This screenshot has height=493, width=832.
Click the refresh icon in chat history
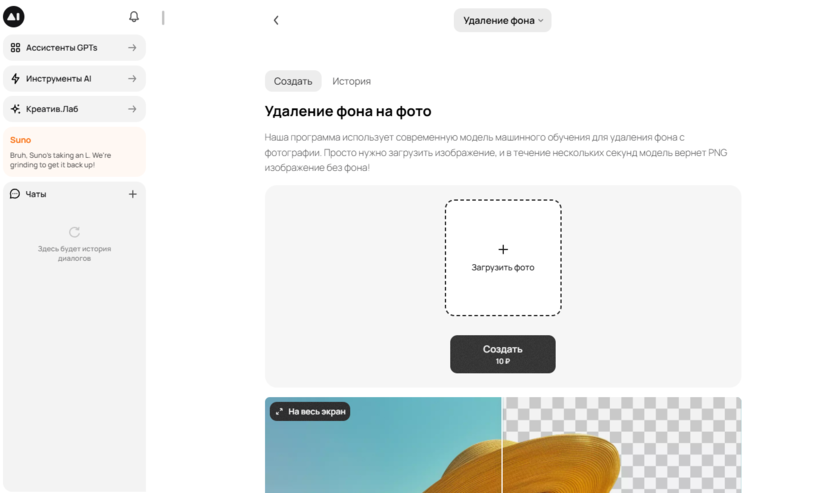pos(74,232)
